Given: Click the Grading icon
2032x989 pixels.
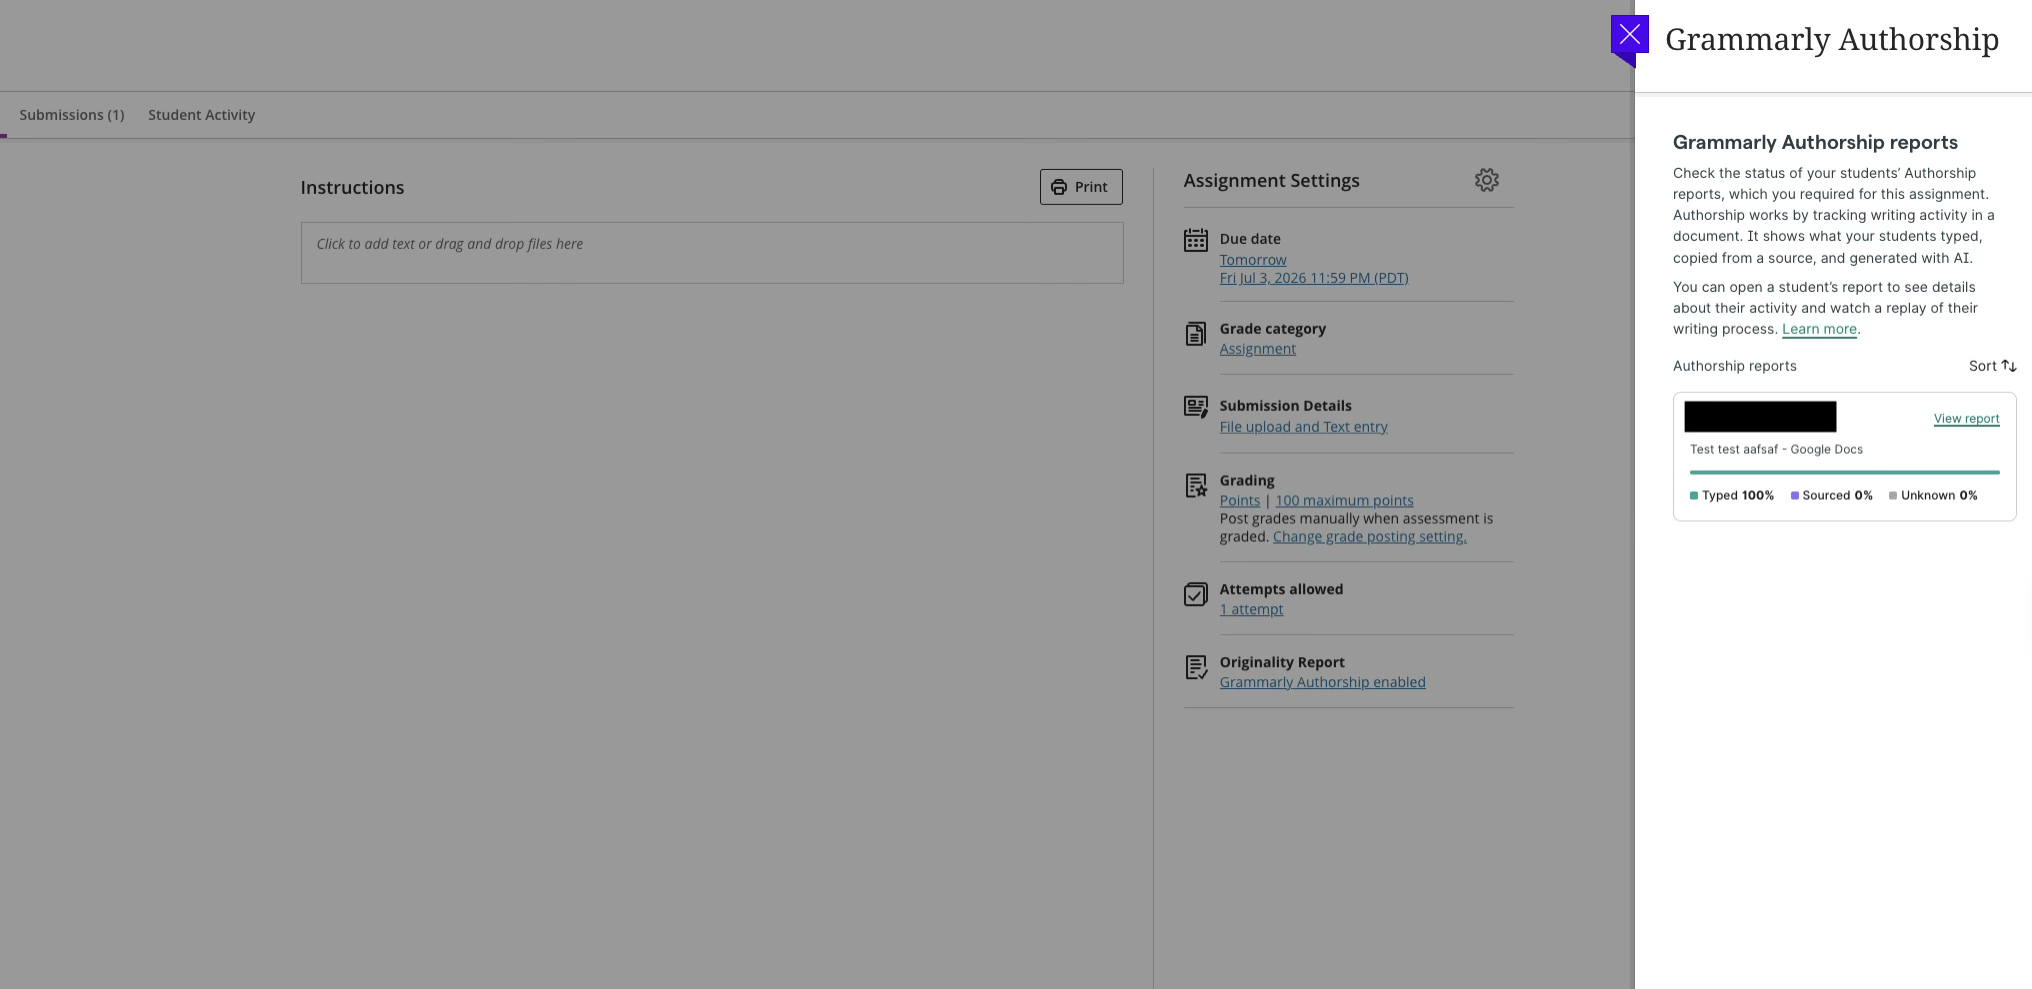Looking at the screenshot, I should (1196, 486).
